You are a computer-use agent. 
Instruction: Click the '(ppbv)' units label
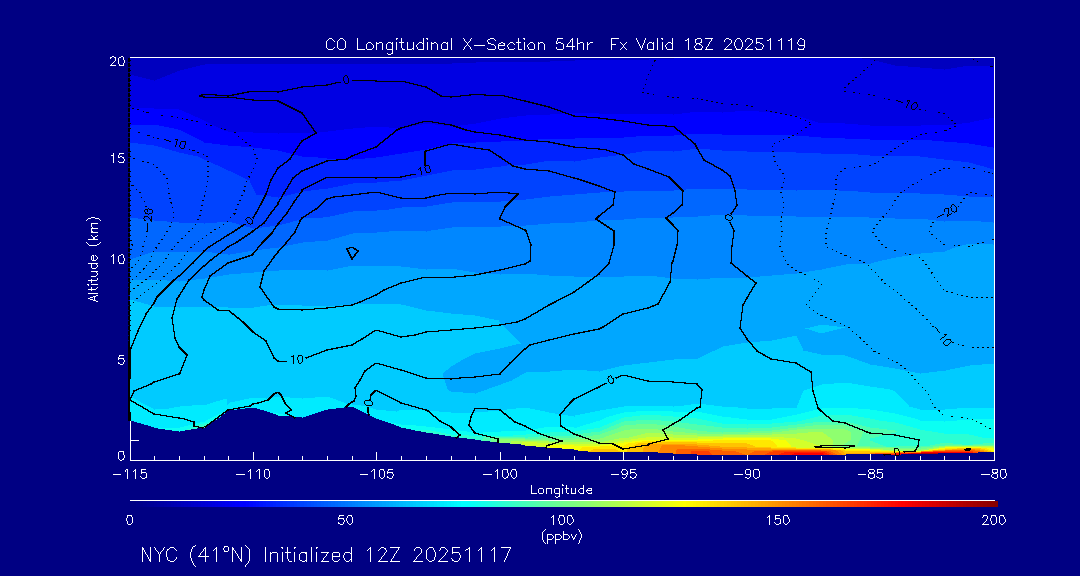pos(561,536)
